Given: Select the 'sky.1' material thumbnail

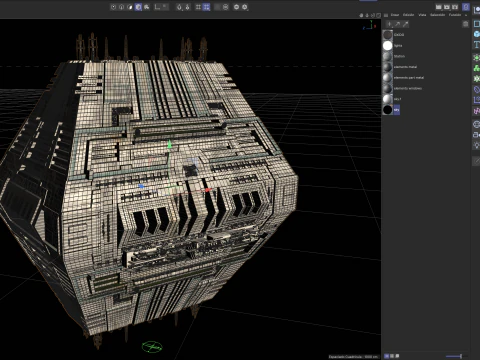Looking at the screenshot, I should pos(388,99).
